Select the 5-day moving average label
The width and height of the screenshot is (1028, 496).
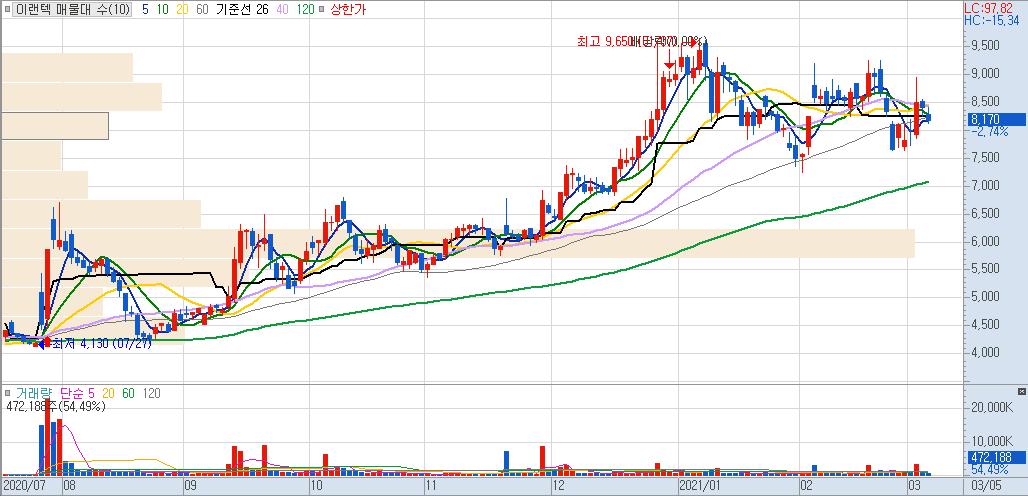(x=146, y=10)
